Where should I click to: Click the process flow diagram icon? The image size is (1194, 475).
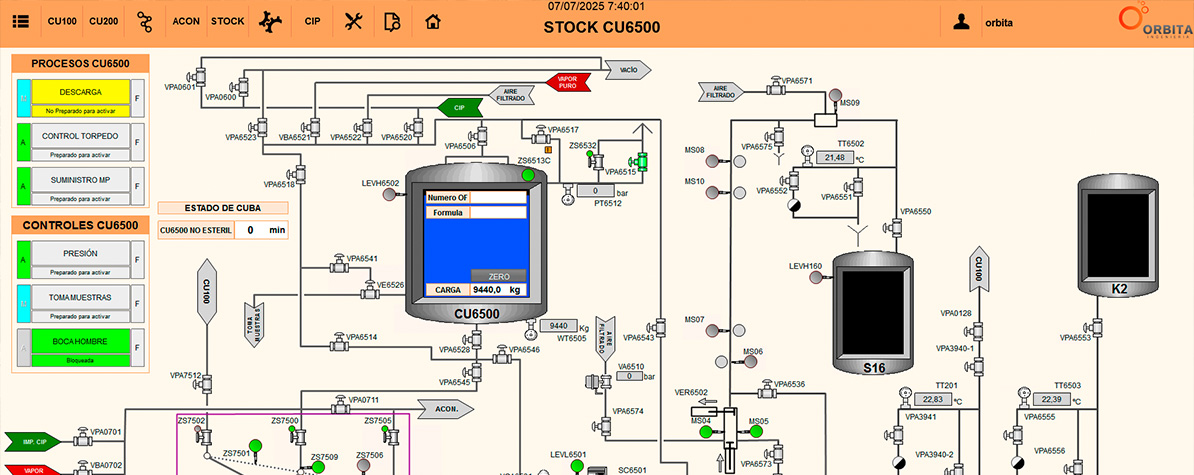[145, 21]
